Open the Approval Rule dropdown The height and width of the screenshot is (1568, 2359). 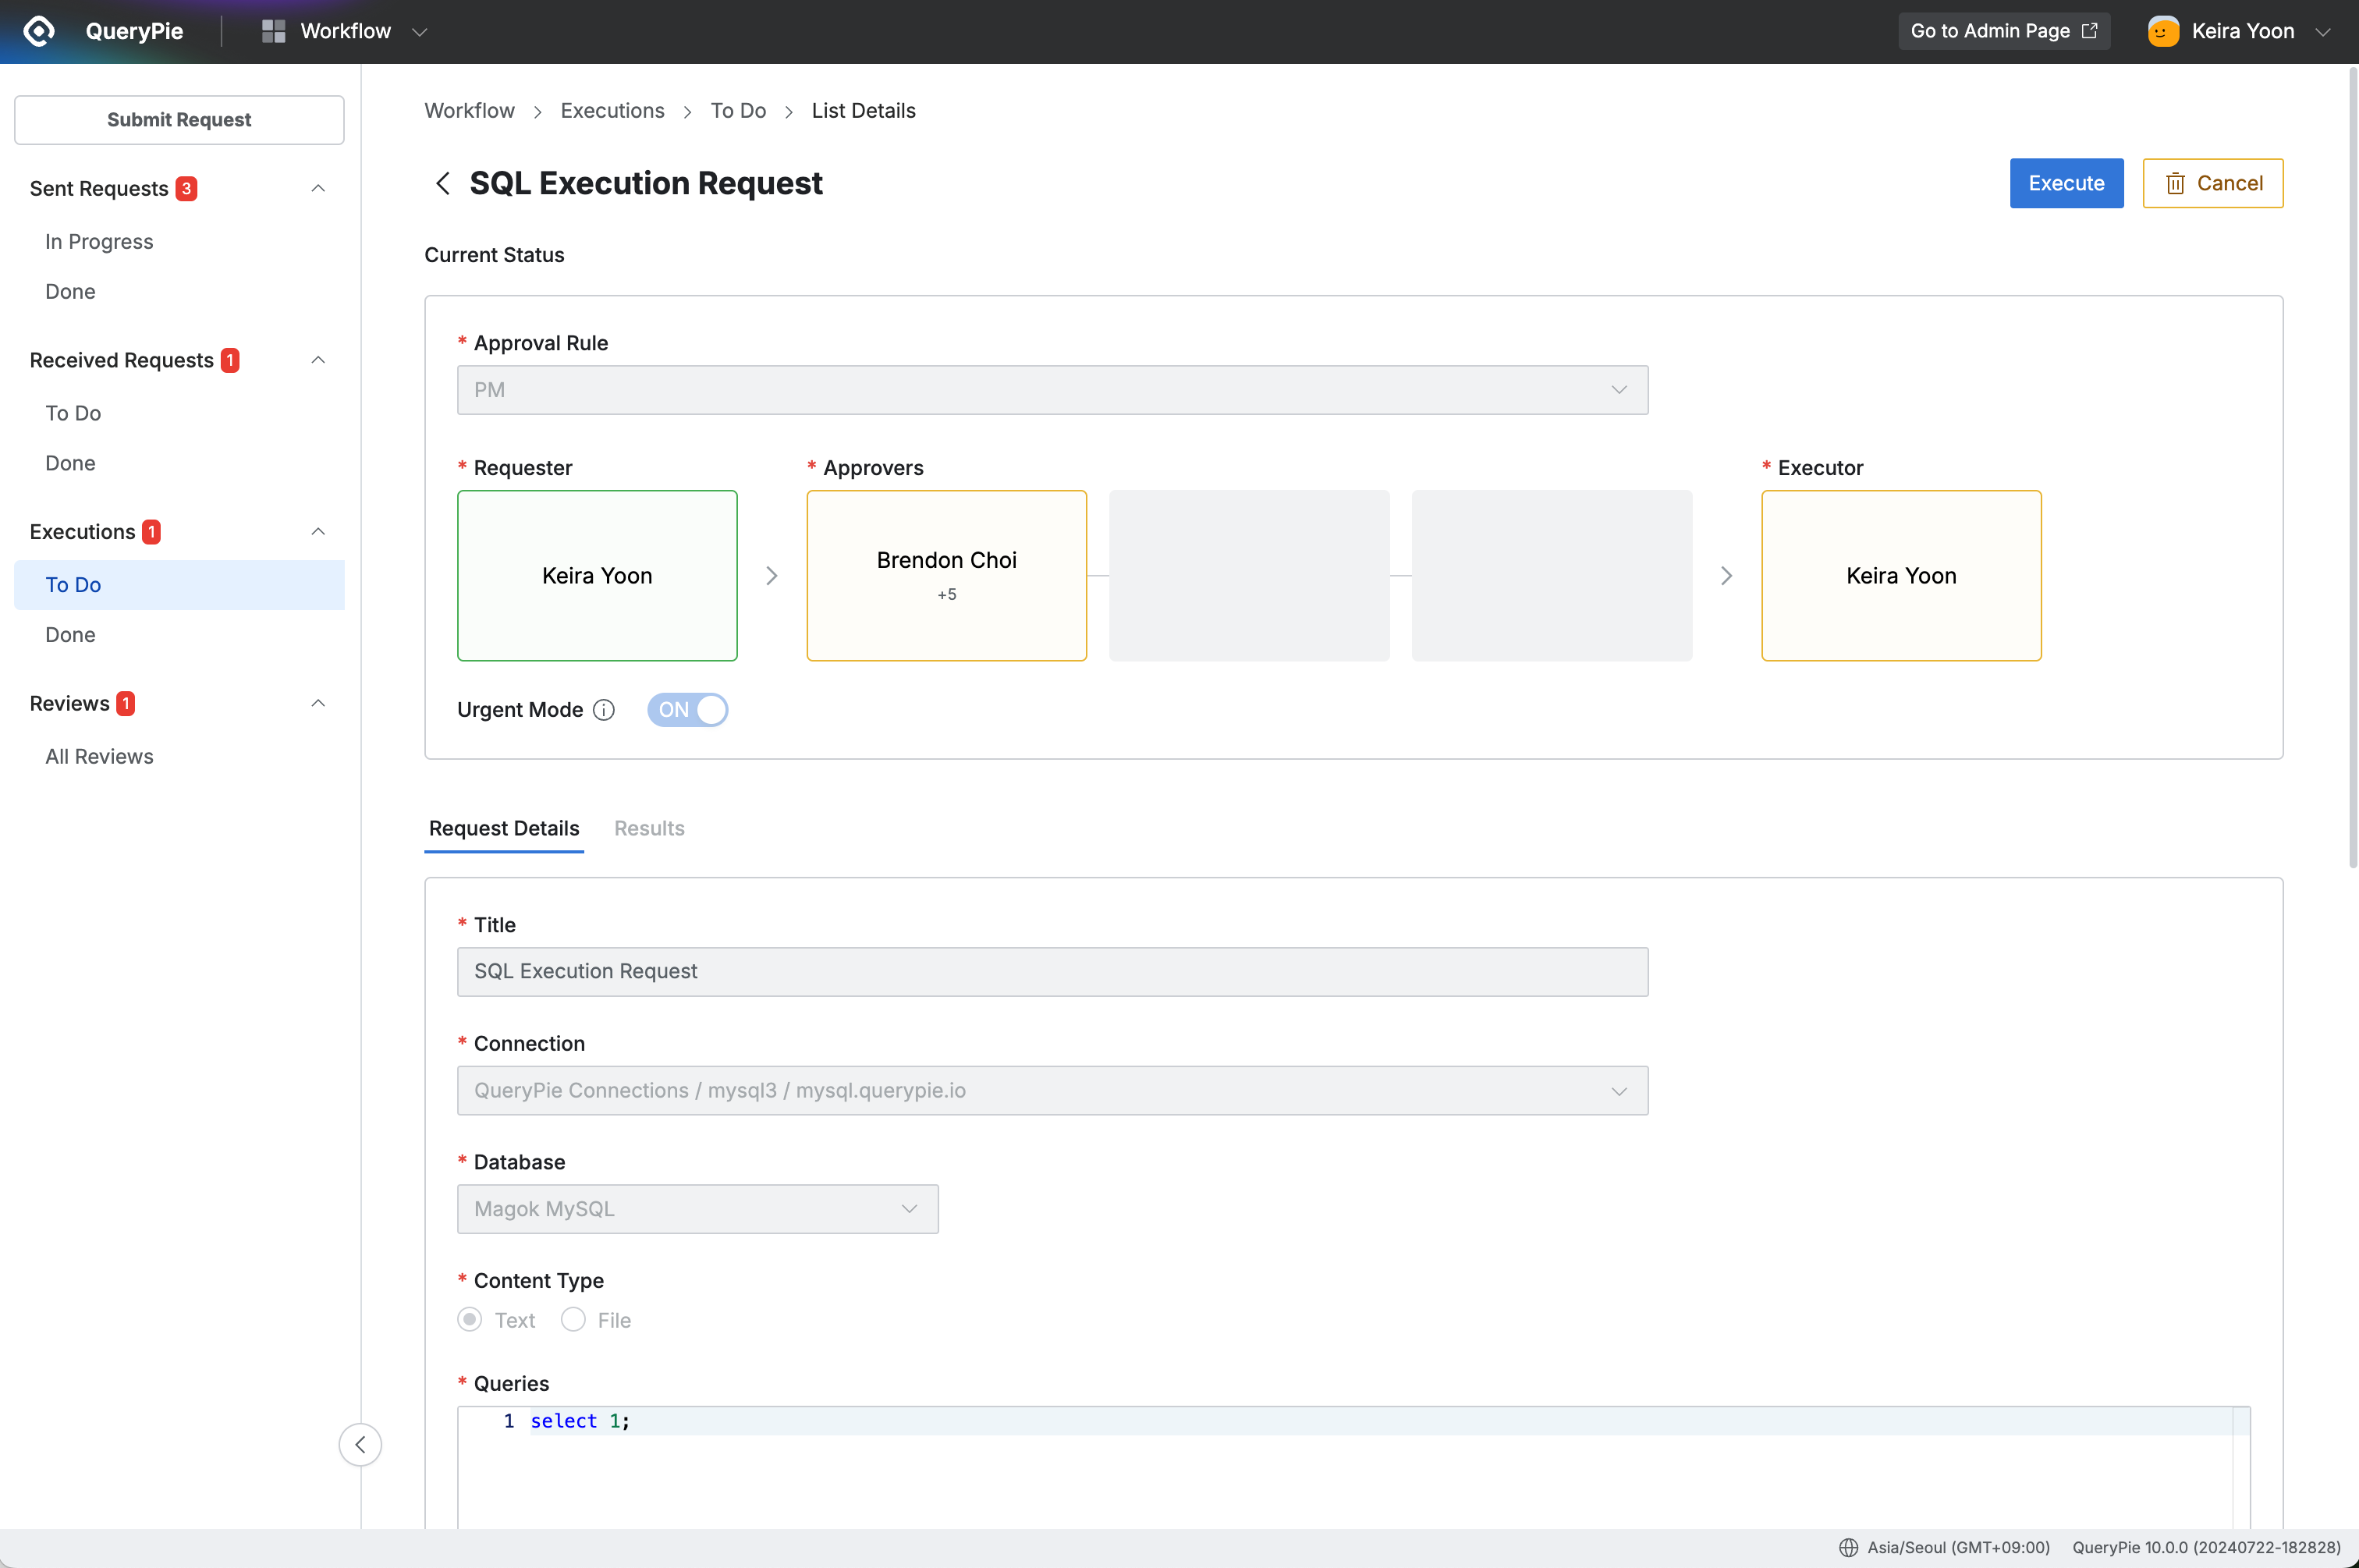1052,390
